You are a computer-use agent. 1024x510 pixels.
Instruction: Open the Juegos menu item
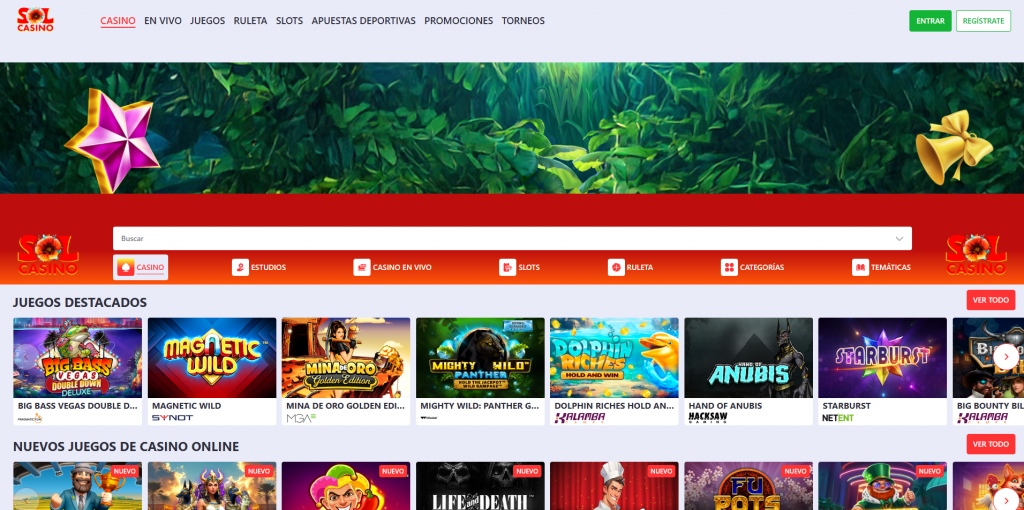(208, 21)
